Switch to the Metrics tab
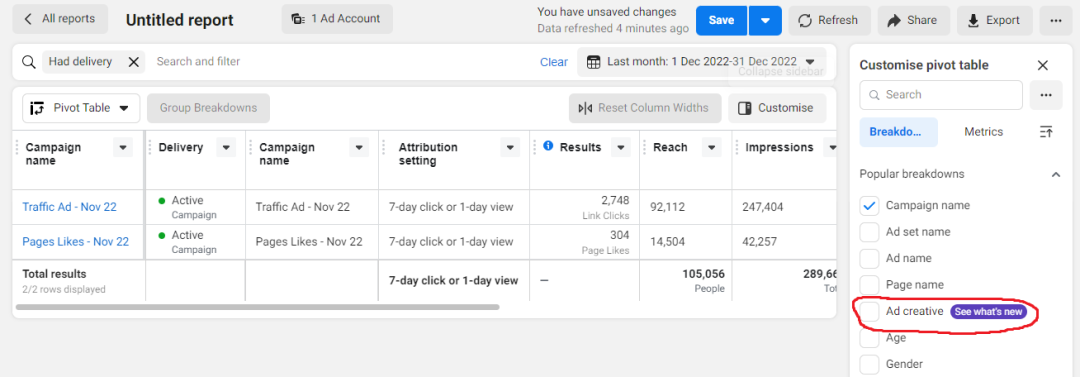Viewport: 1080px width, 377px height. (x=984, y=132)
